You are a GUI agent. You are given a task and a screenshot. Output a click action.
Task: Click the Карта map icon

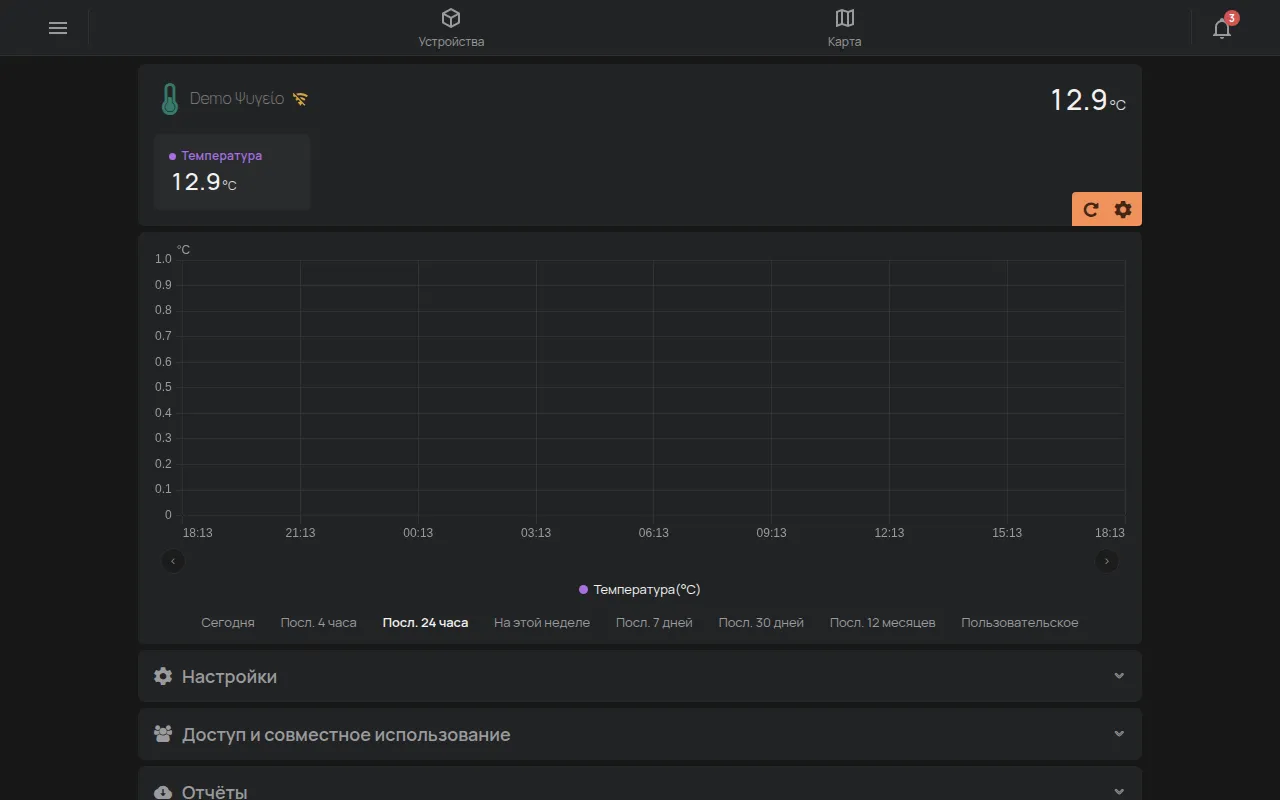(845, 18)
